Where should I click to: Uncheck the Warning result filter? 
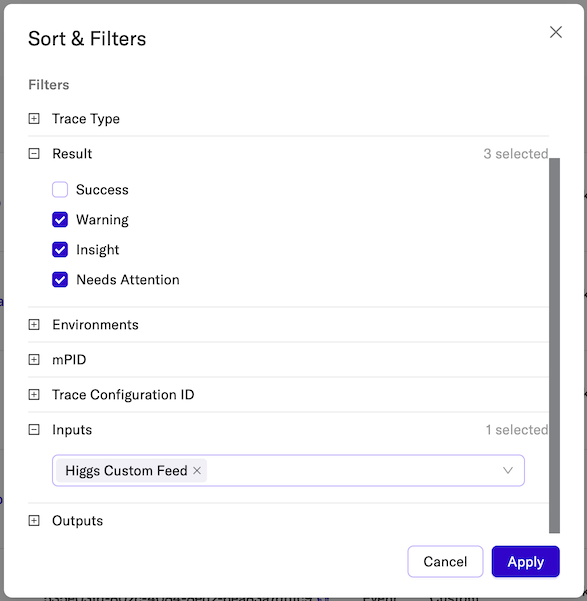(x=60, y=220)
